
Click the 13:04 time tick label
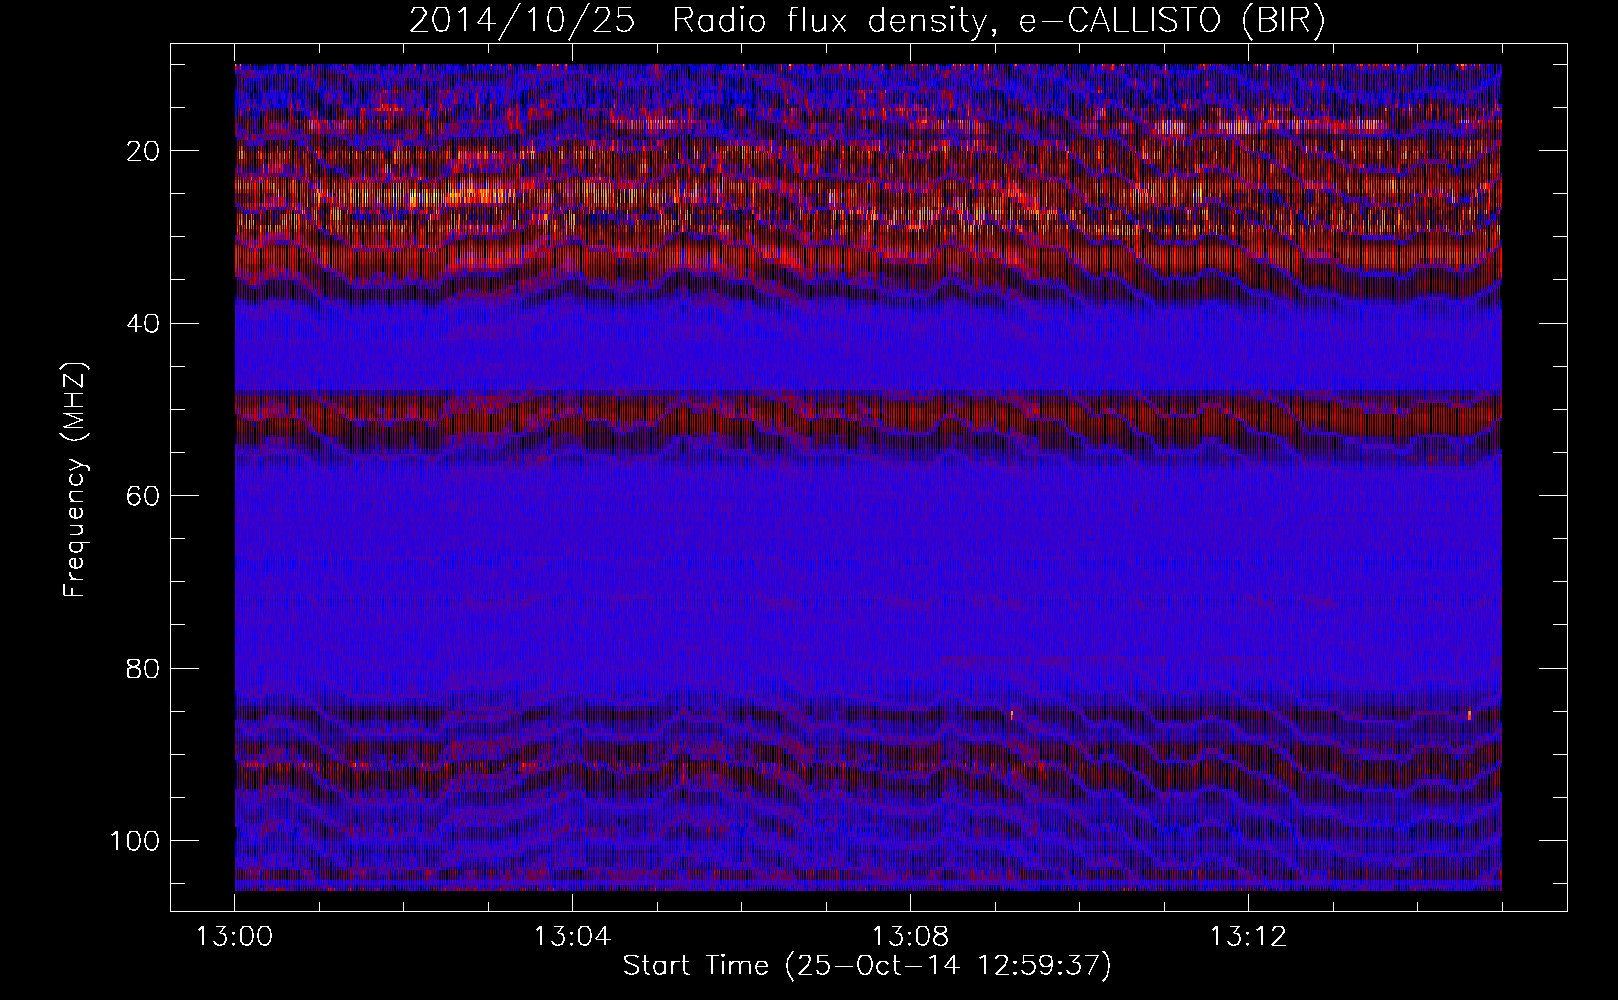click(572, 937)
